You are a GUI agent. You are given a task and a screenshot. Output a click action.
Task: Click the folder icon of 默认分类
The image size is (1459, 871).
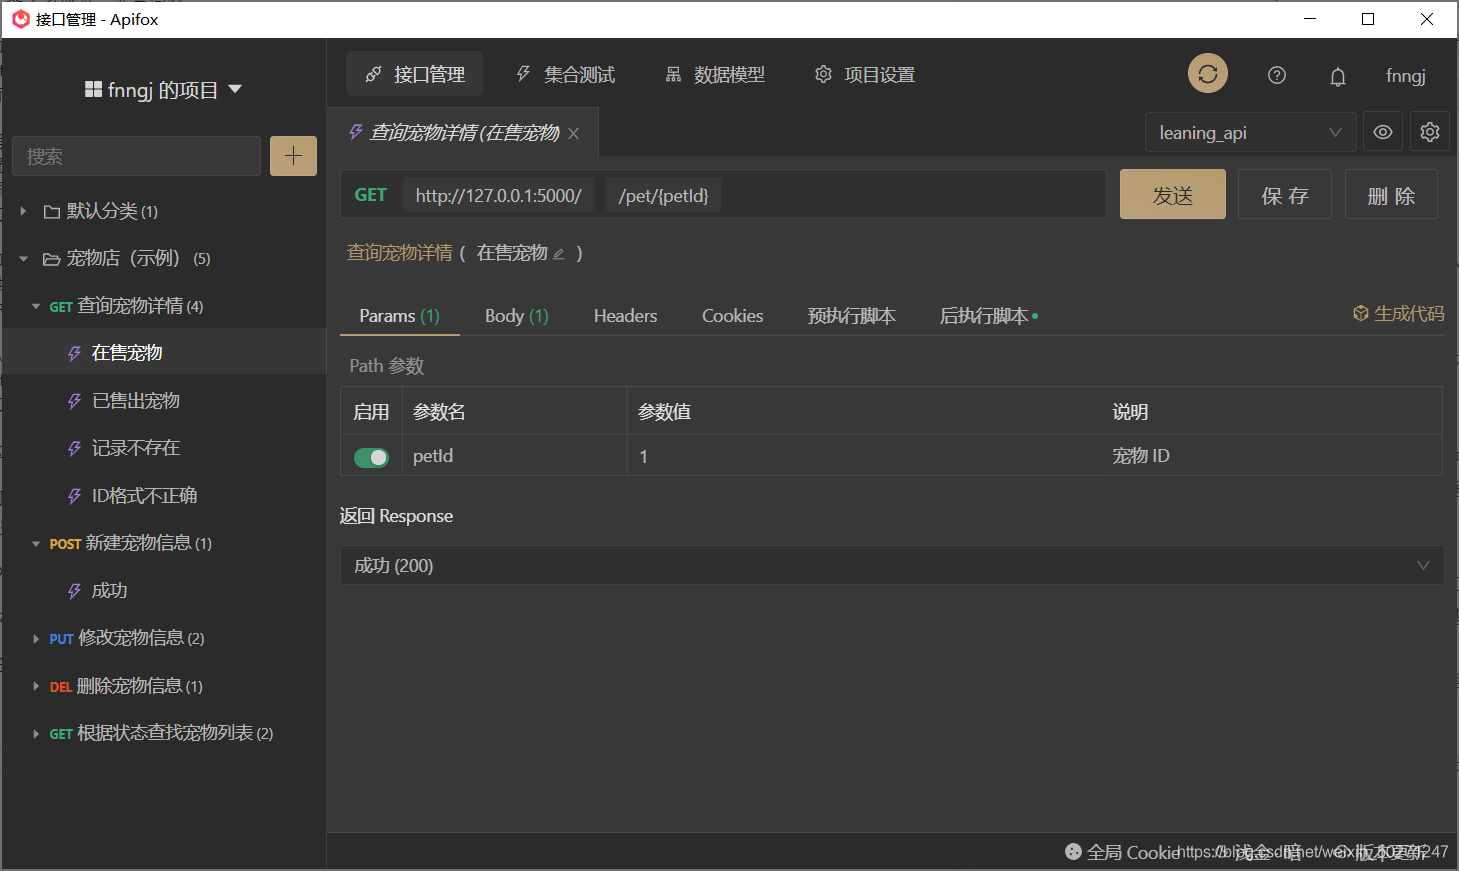click(x=52, y=211)
